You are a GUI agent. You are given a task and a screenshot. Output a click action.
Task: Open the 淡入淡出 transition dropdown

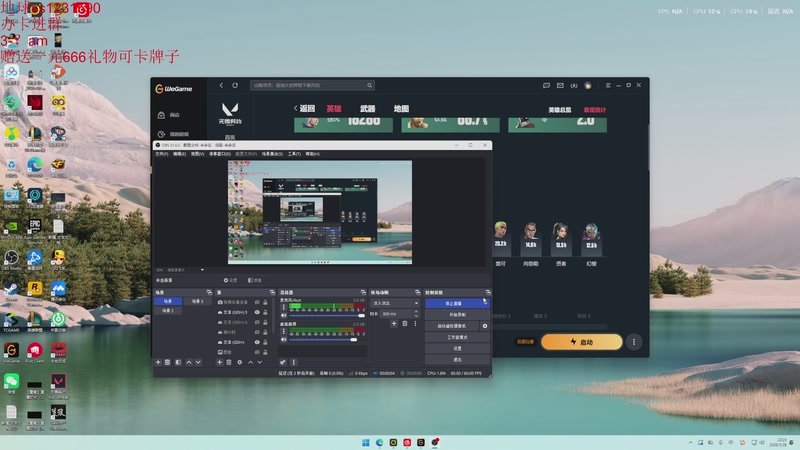tap(395, 303)
